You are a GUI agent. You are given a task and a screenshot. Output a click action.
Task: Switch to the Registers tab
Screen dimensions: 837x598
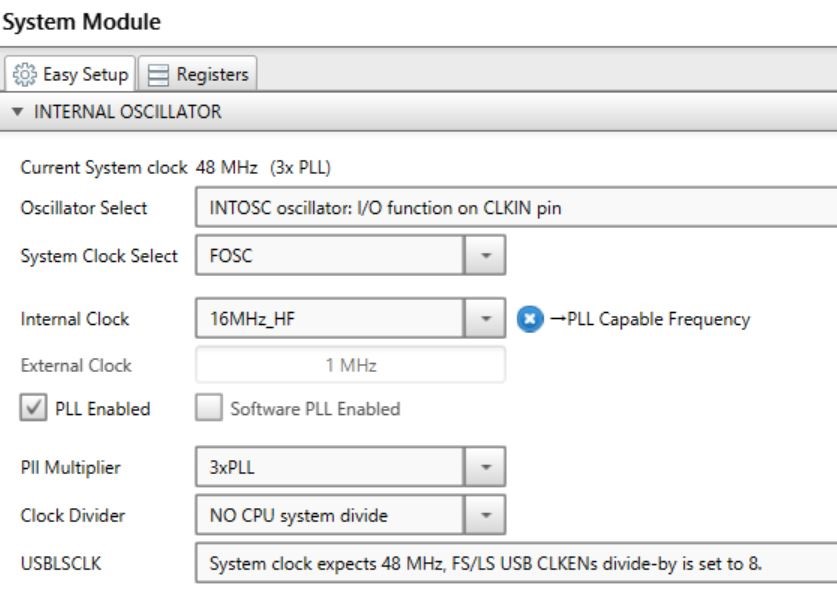coord(200,74)
